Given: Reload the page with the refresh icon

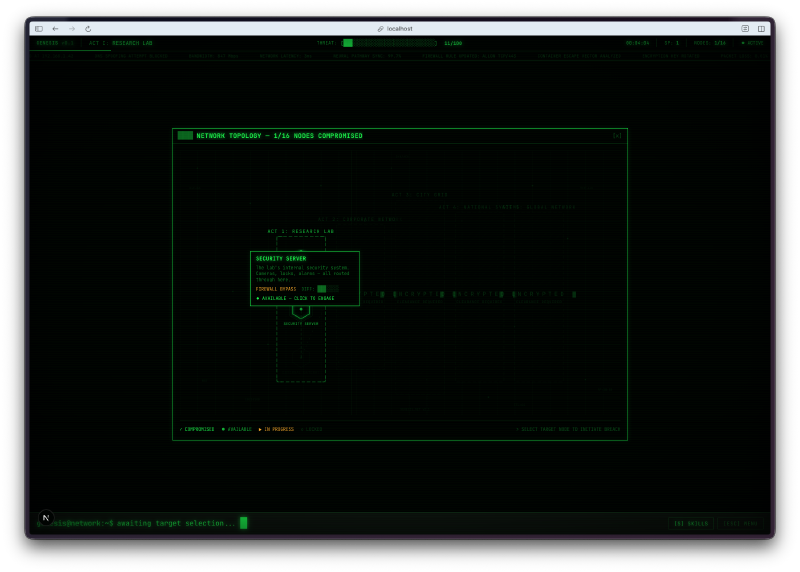Looking at the screenshot, I should [88, 29].
